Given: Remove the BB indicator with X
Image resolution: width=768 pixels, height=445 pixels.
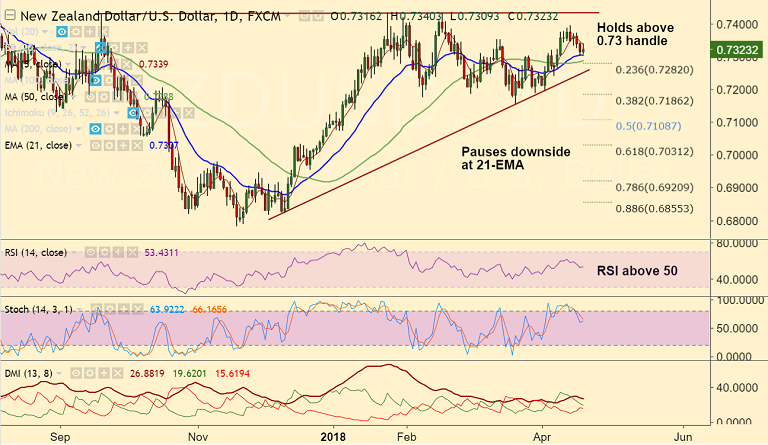Looking at the screenshot, I should coord(142,48).
